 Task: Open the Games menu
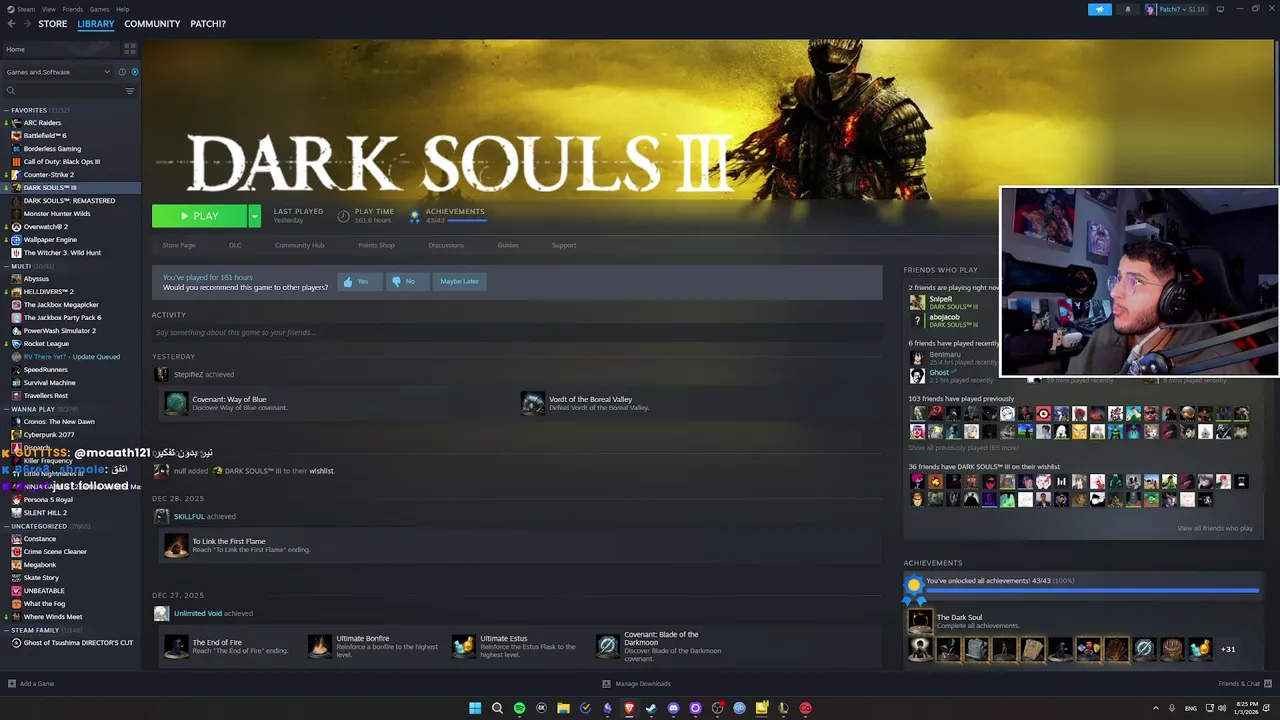[99, 9]
